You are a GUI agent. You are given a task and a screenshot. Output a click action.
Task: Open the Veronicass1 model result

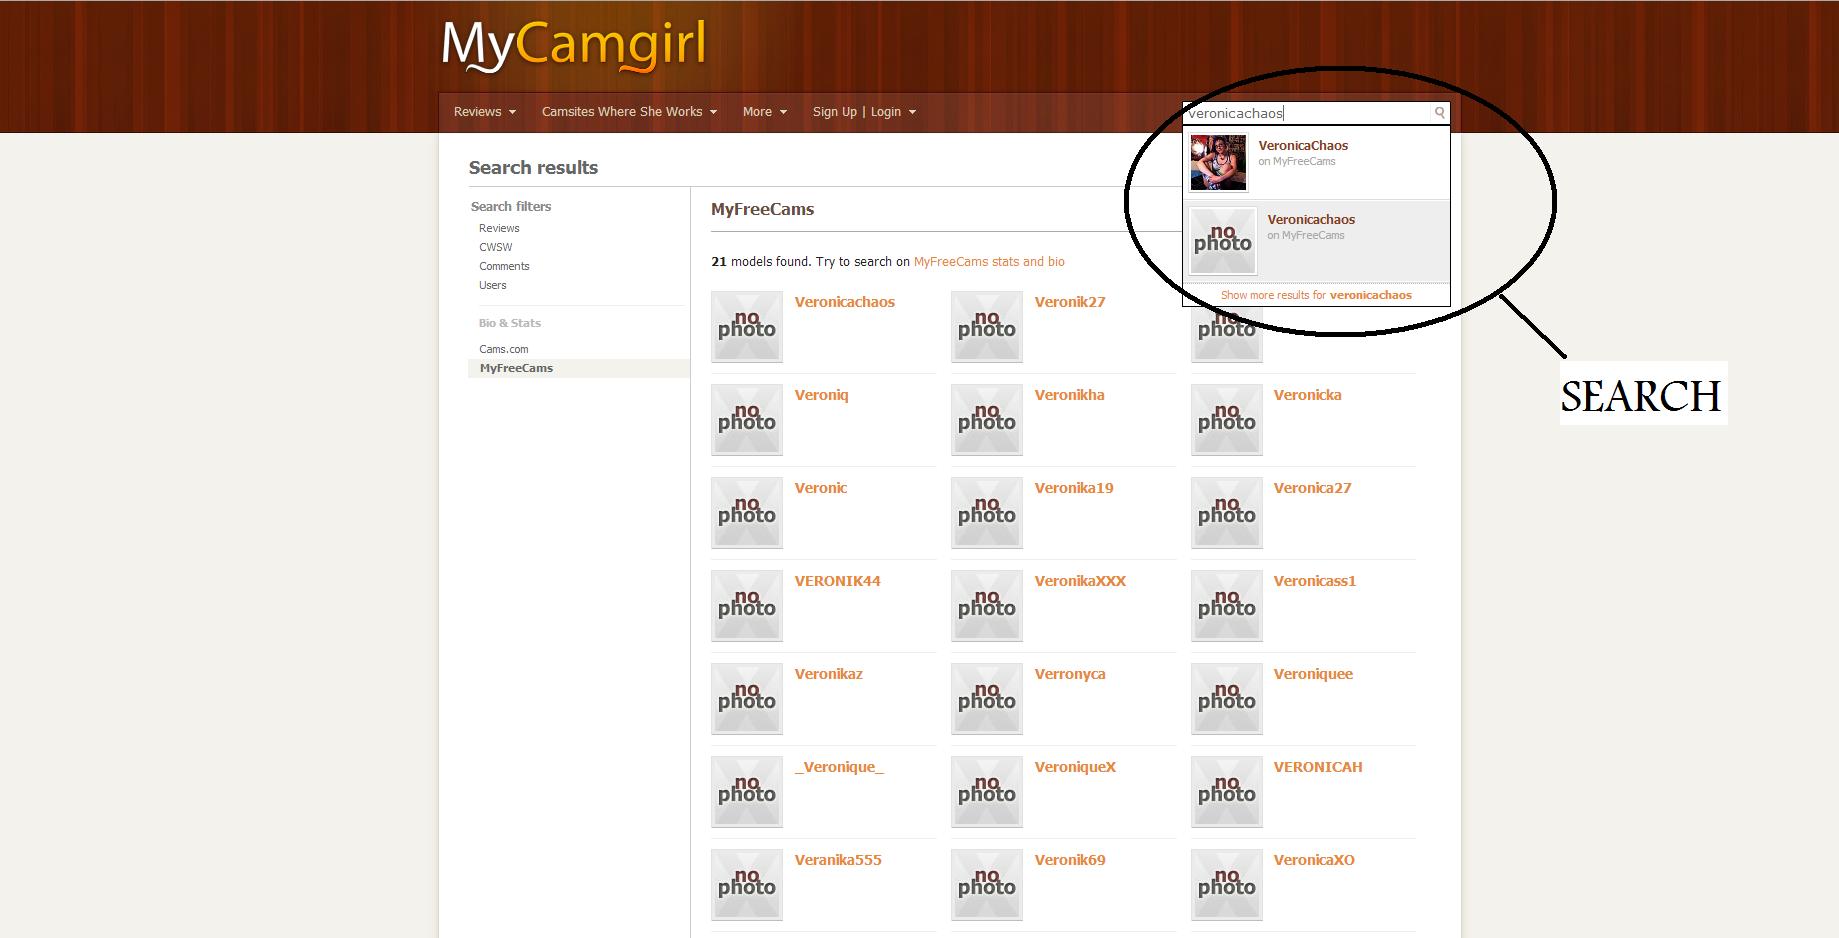tap(1314, 581)
